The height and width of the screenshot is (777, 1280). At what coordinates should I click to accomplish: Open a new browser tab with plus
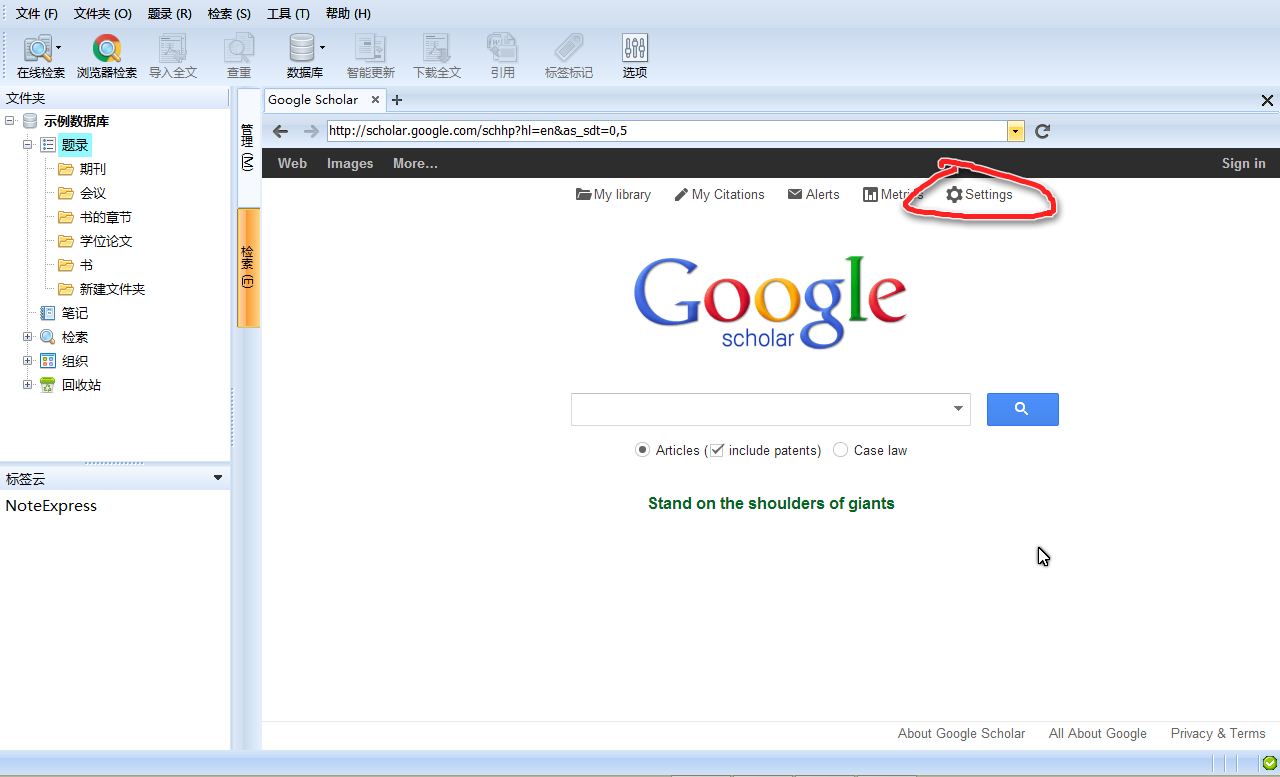click(x=397, y=100)
